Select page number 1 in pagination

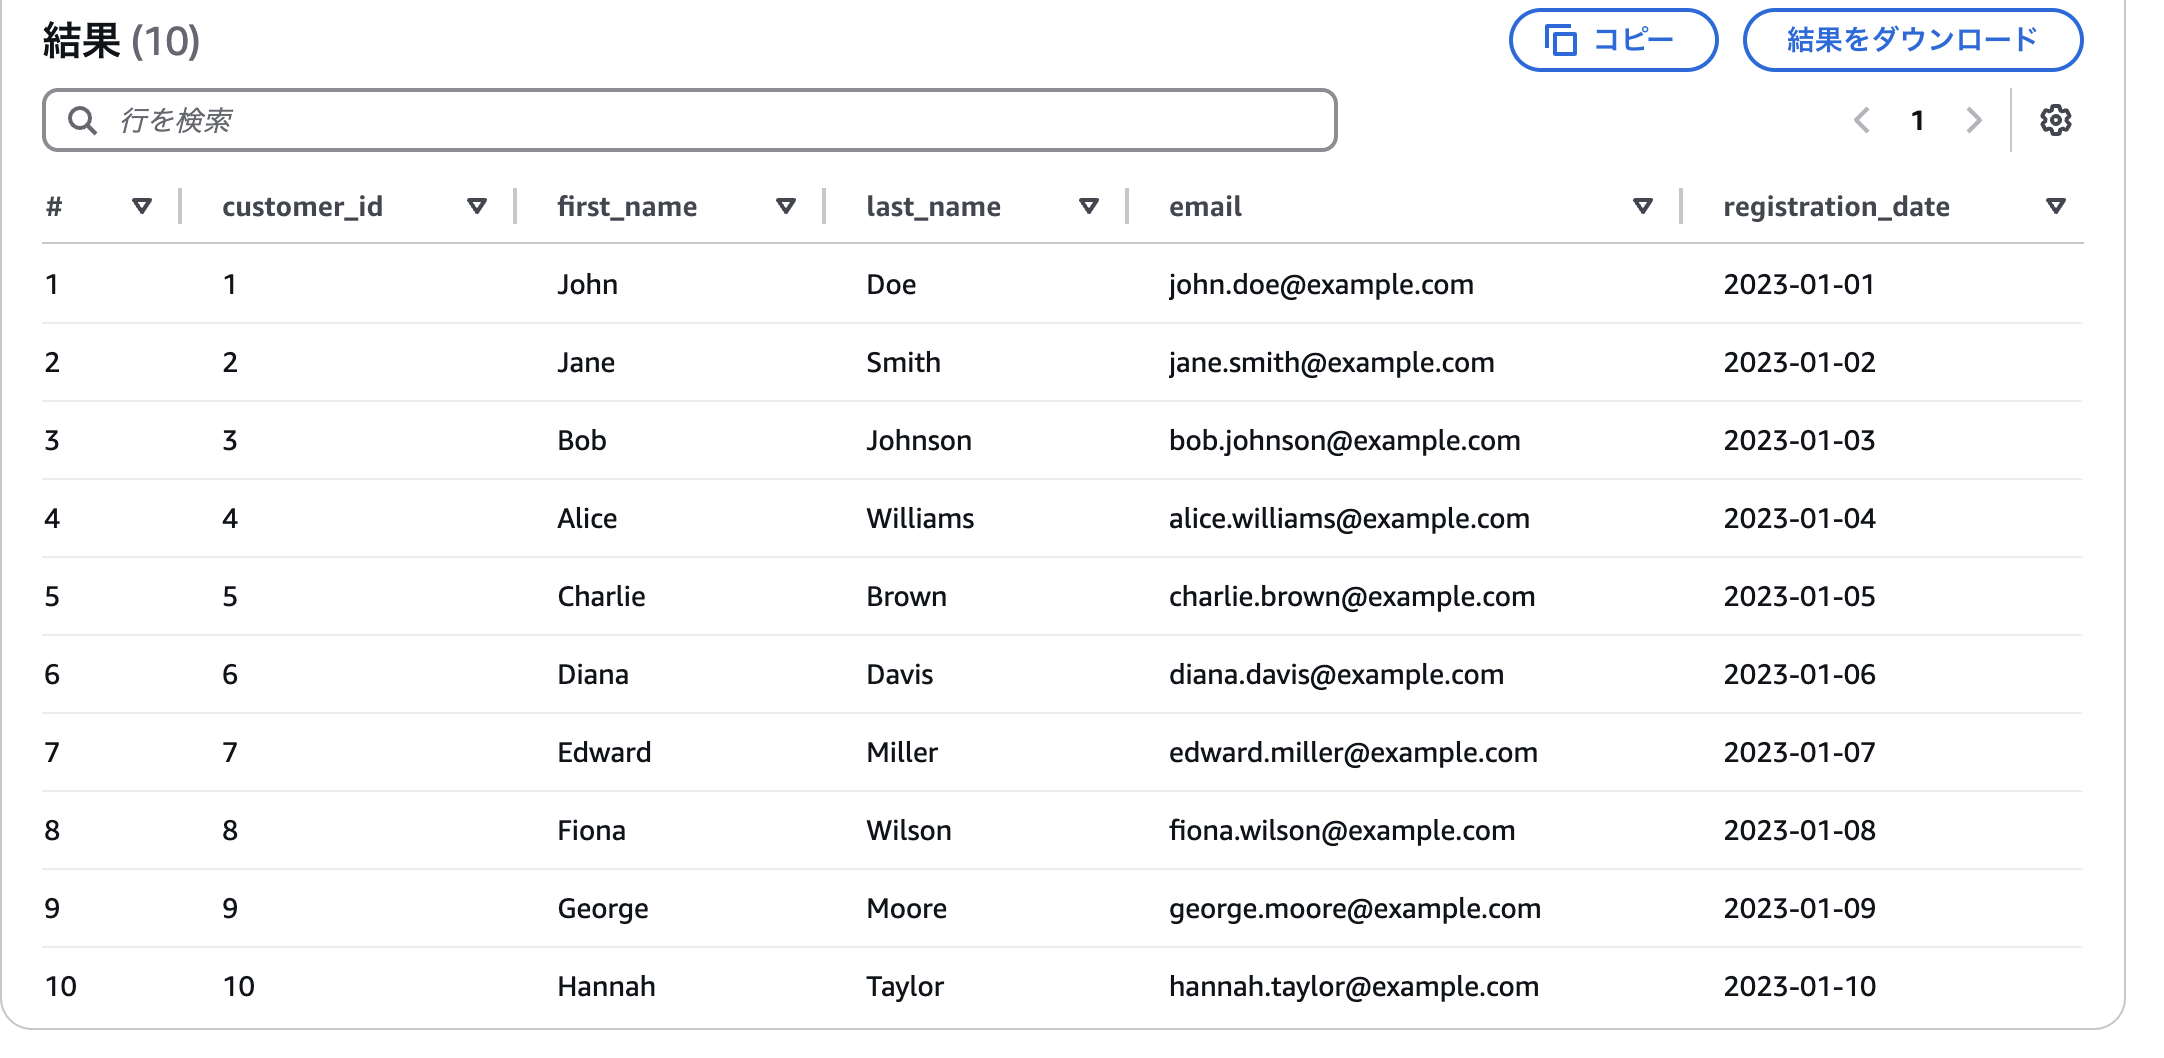[1917, 120]
